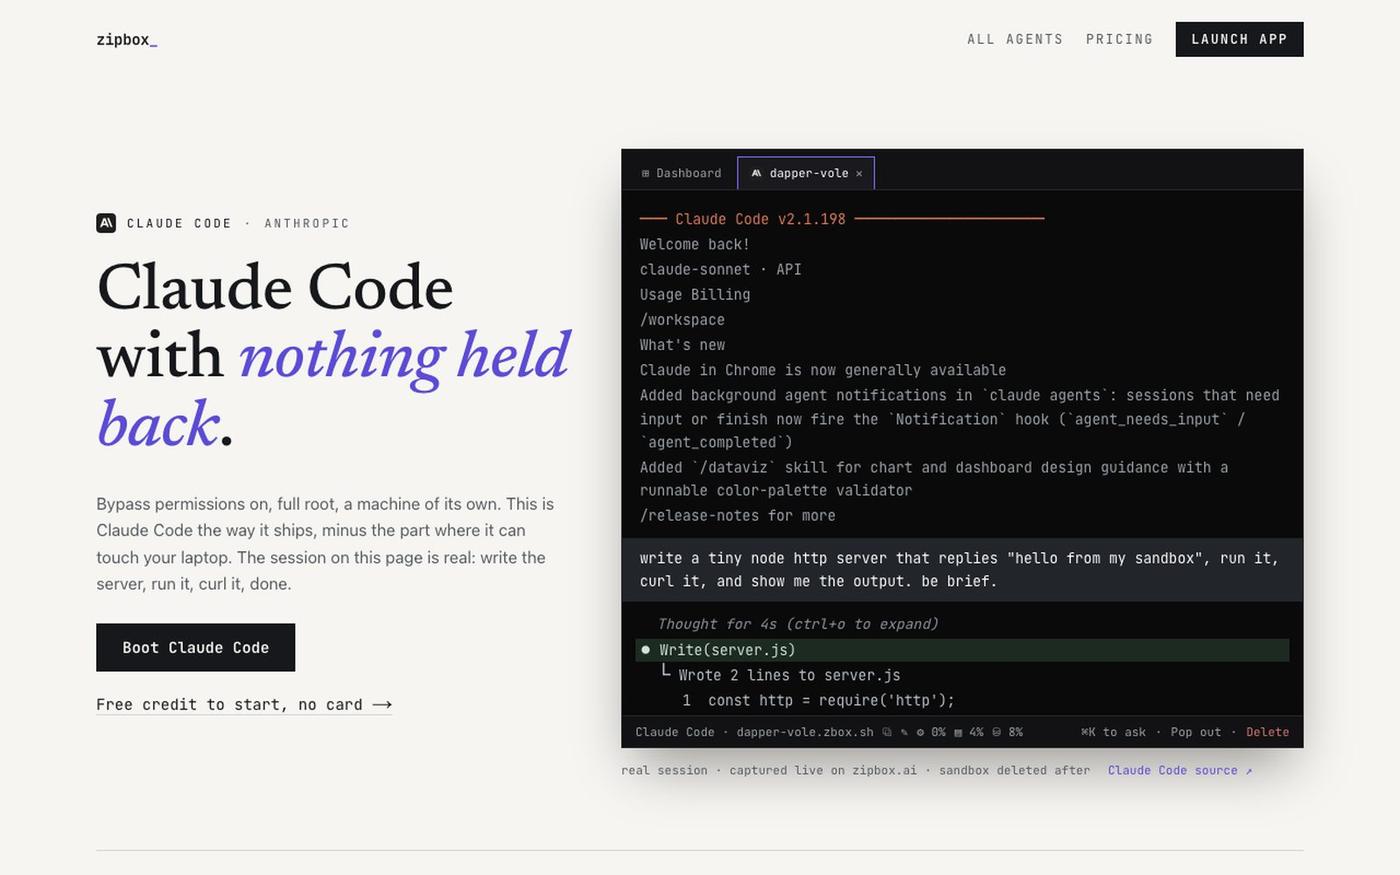Click the memory usage icon showing 4%
Viewport: 1400px width, 875px height.
(958, 732)
